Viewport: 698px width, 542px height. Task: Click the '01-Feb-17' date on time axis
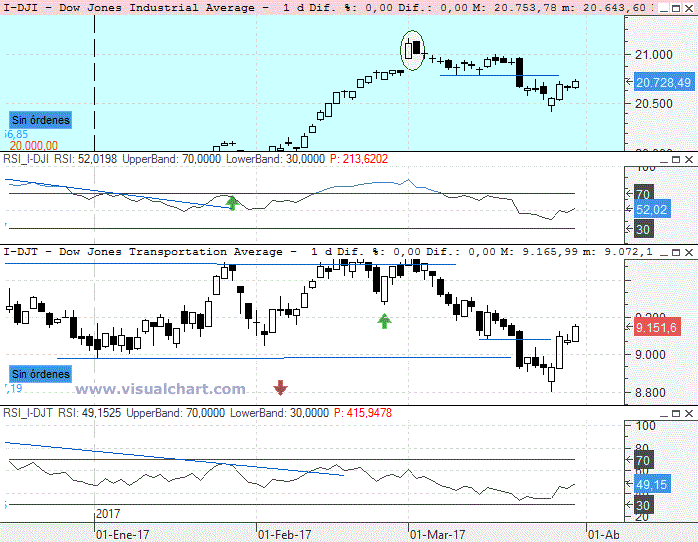coord(284,534)
